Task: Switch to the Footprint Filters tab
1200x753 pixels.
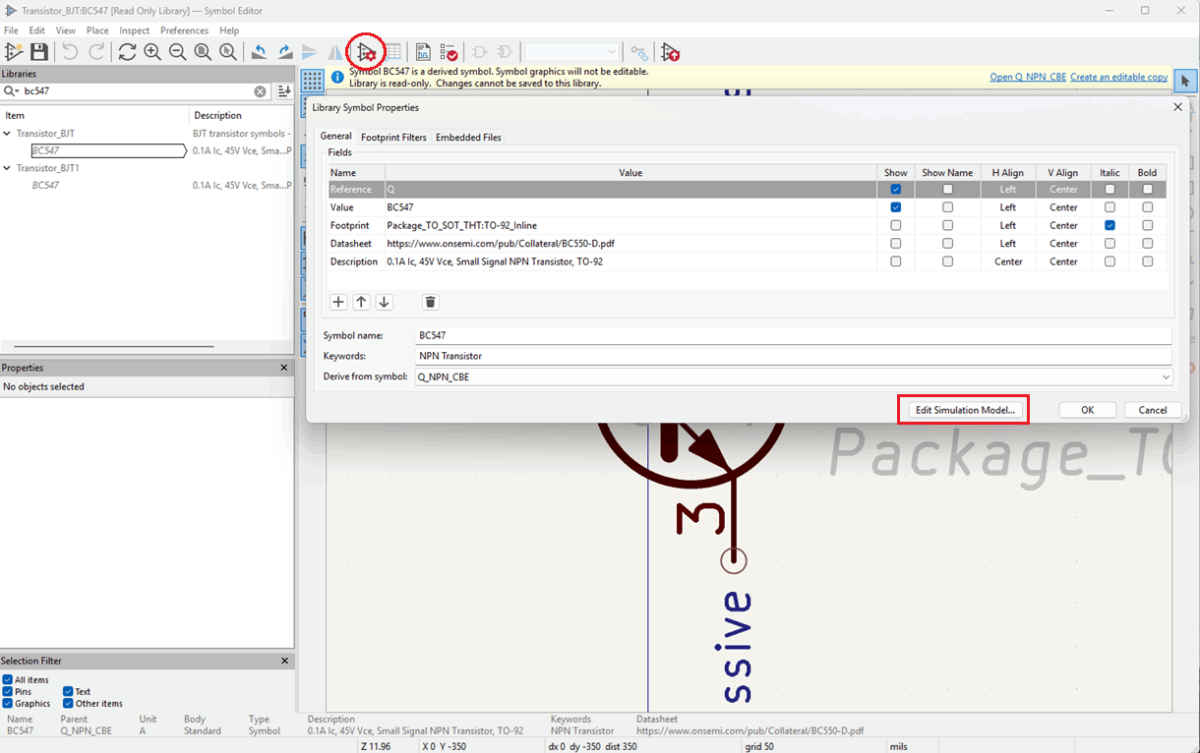Action: [393, 137]
